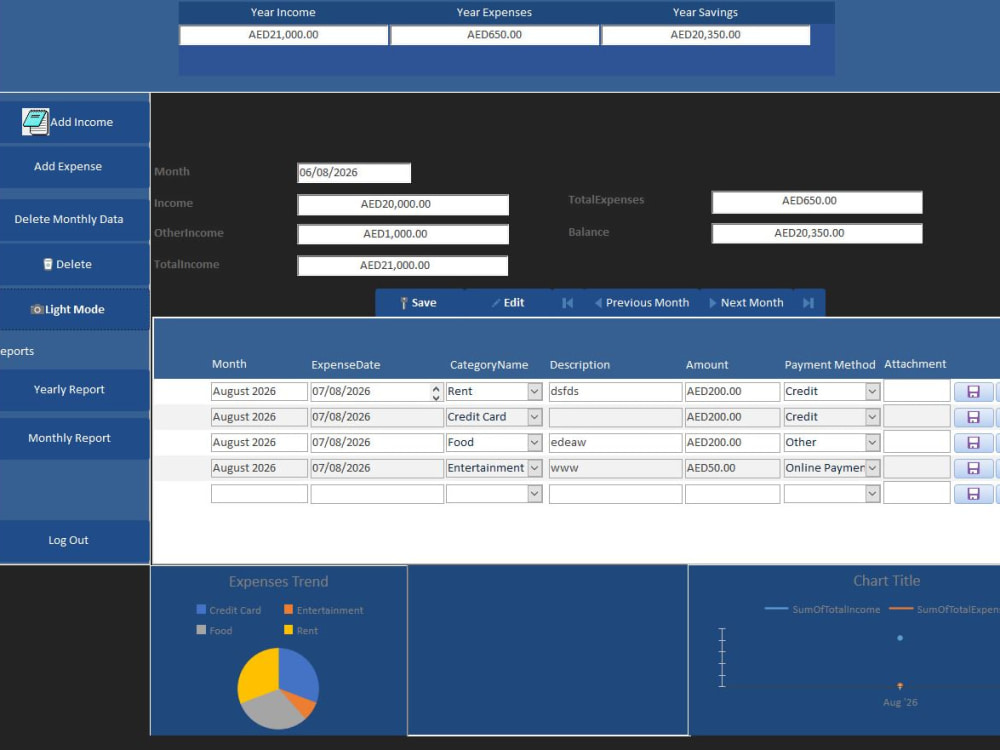
Task: Jump to last record with the arrow icon
Action: click(x=808, y=303)
